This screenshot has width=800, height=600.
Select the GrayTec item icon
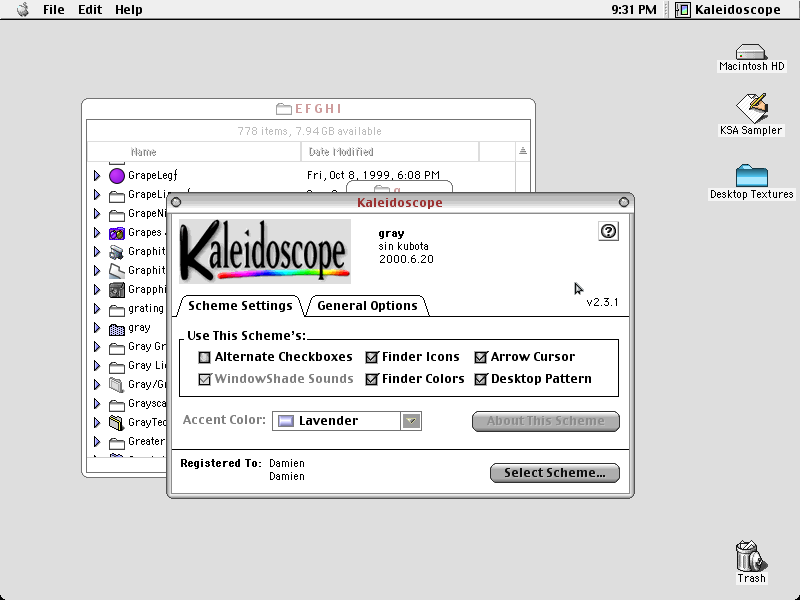117,422
